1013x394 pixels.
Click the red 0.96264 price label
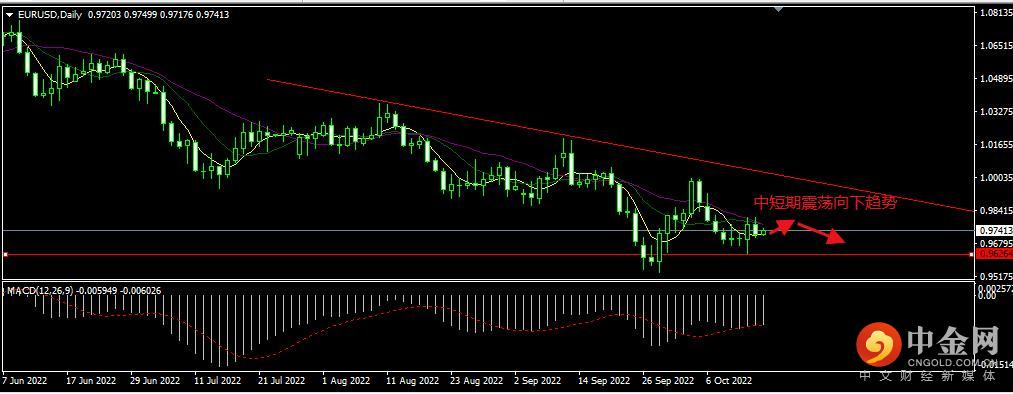click(x=994, y=254)
